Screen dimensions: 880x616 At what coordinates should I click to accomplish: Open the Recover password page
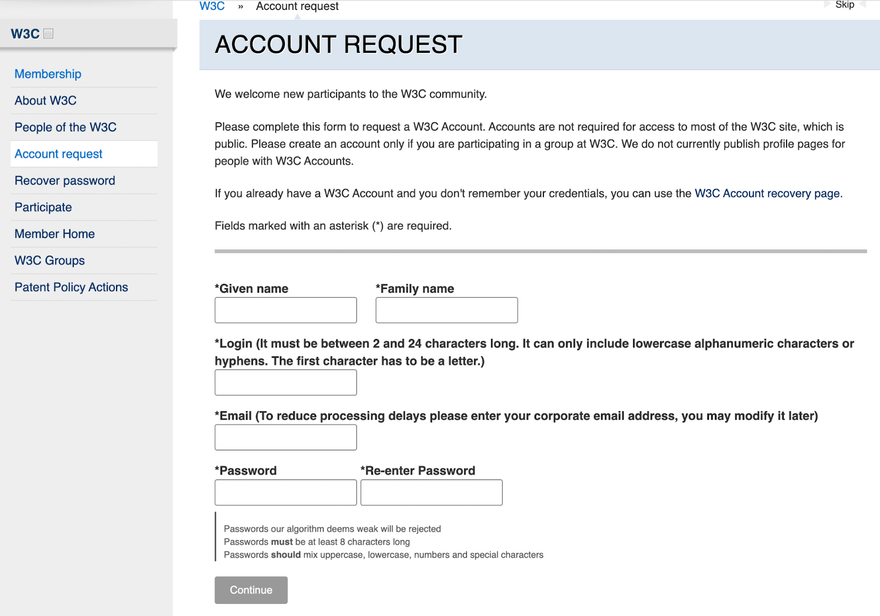(x=63, y=180)
